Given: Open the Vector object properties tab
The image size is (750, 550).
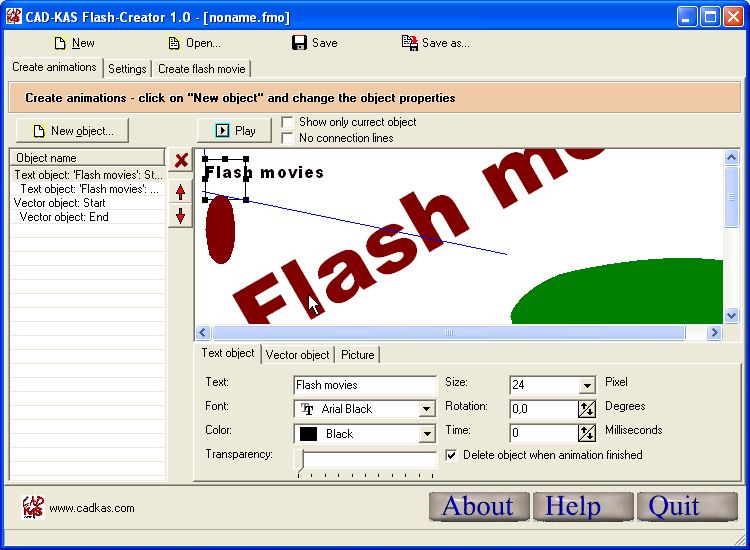Looking at the screenshot, I should click(297, 355).
